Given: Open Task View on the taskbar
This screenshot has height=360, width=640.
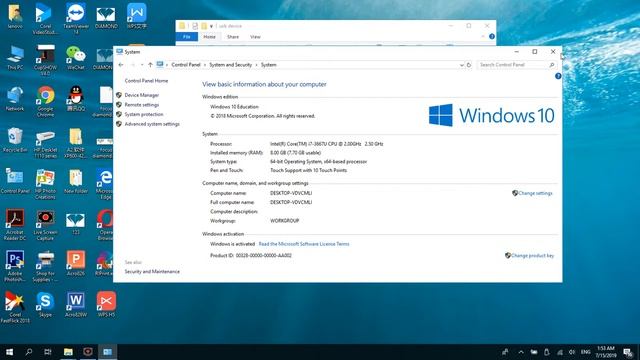Looking at the screenshot, I should pos(48,352).
